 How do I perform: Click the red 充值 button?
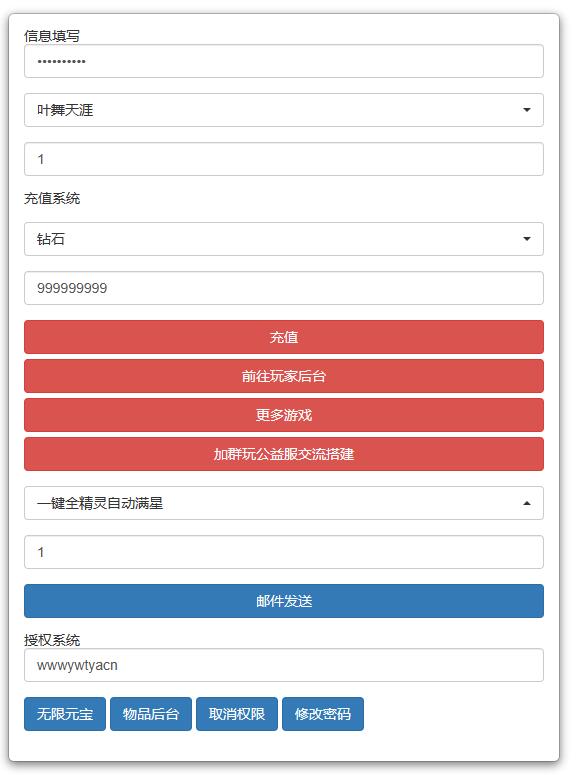pyautogui.click(x=284, y=337)
